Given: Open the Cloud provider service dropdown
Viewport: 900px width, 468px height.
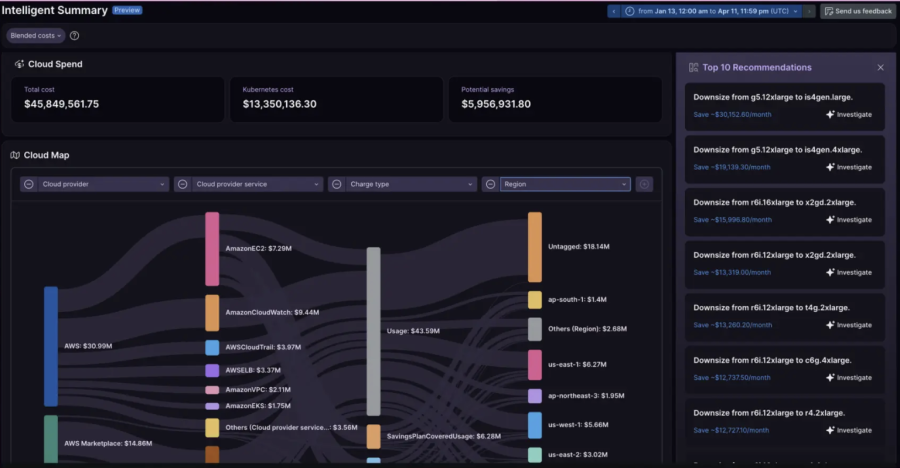Looking at the screenshot, I should click(x=257, y=184).
